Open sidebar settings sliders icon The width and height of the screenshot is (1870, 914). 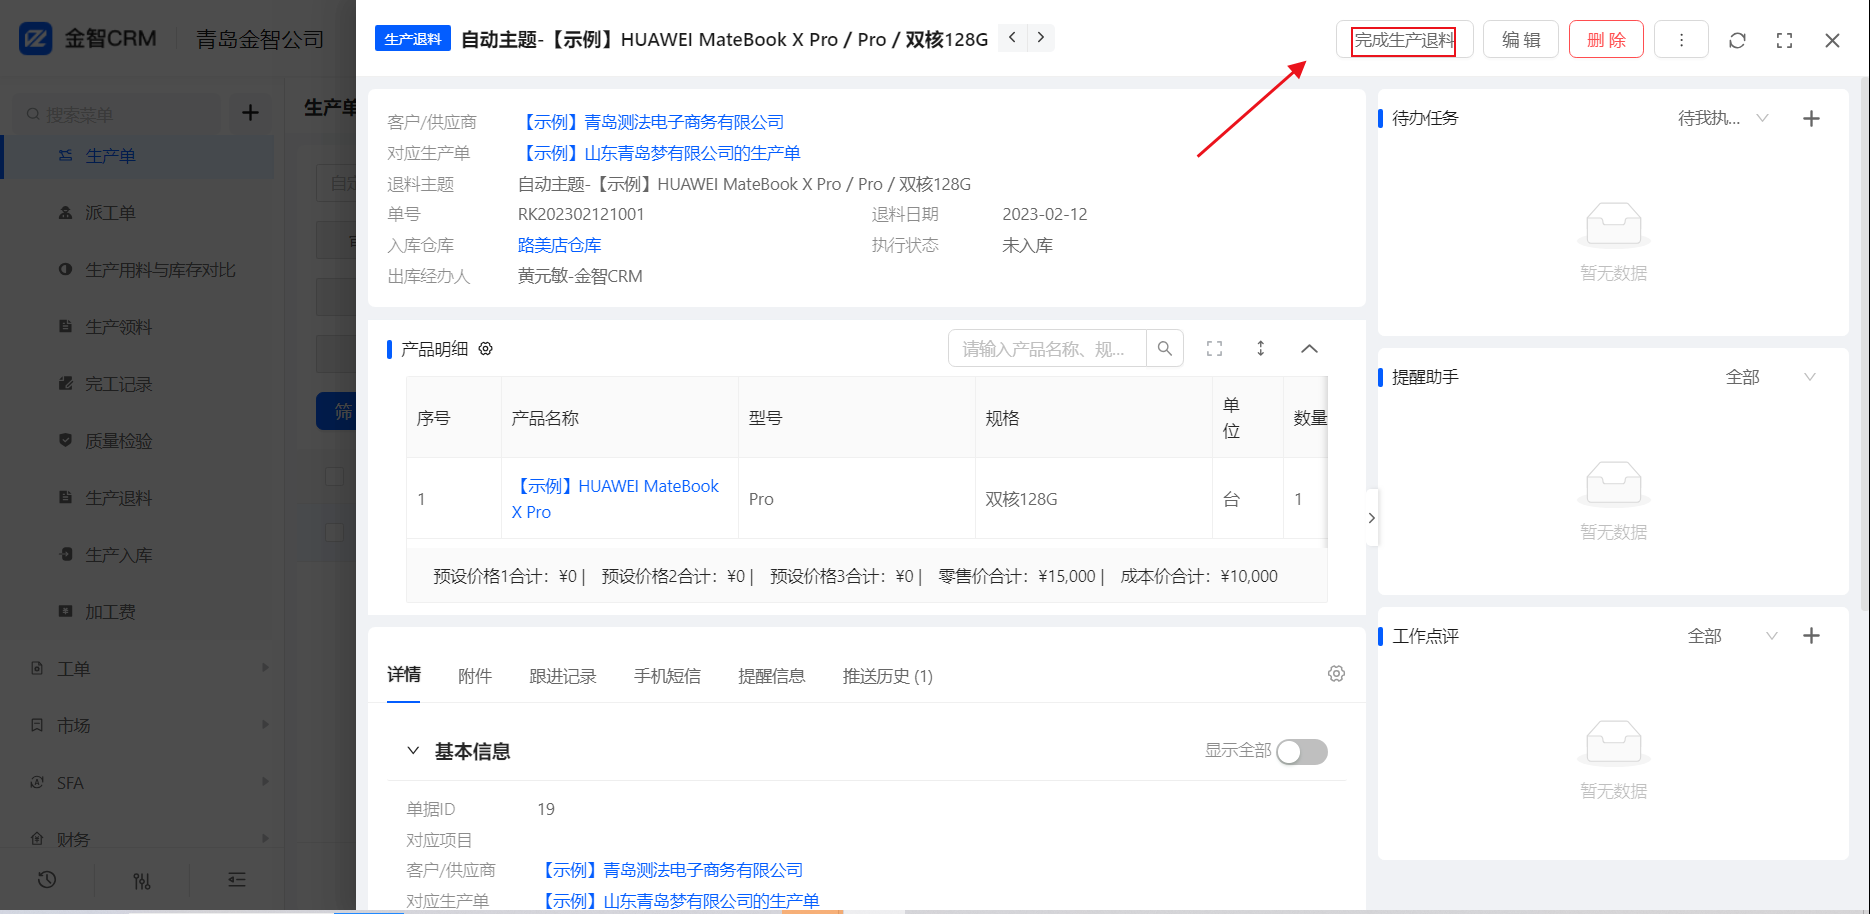tap(142, 880)
